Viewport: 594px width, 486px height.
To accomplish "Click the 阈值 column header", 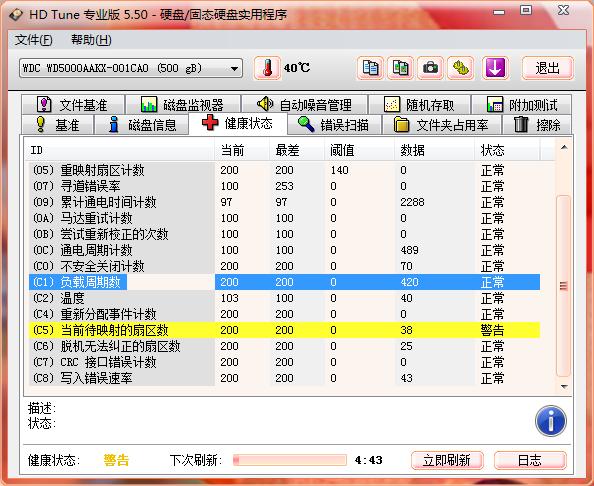I will click(x=359, y=150).
